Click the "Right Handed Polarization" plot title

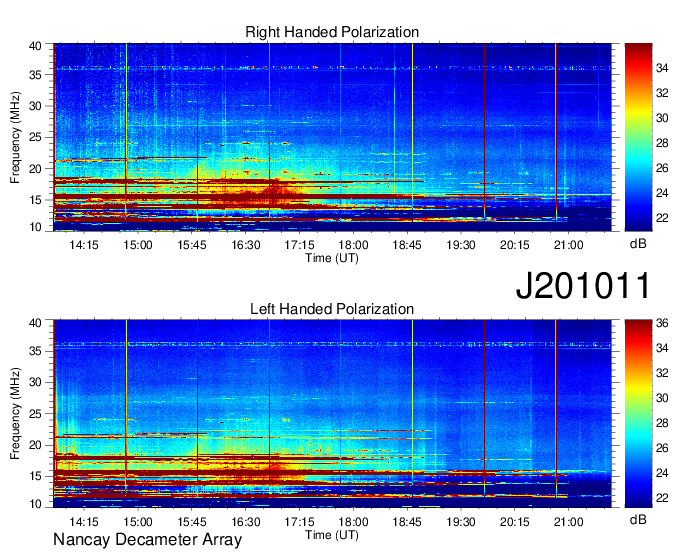tap(332, 32)
